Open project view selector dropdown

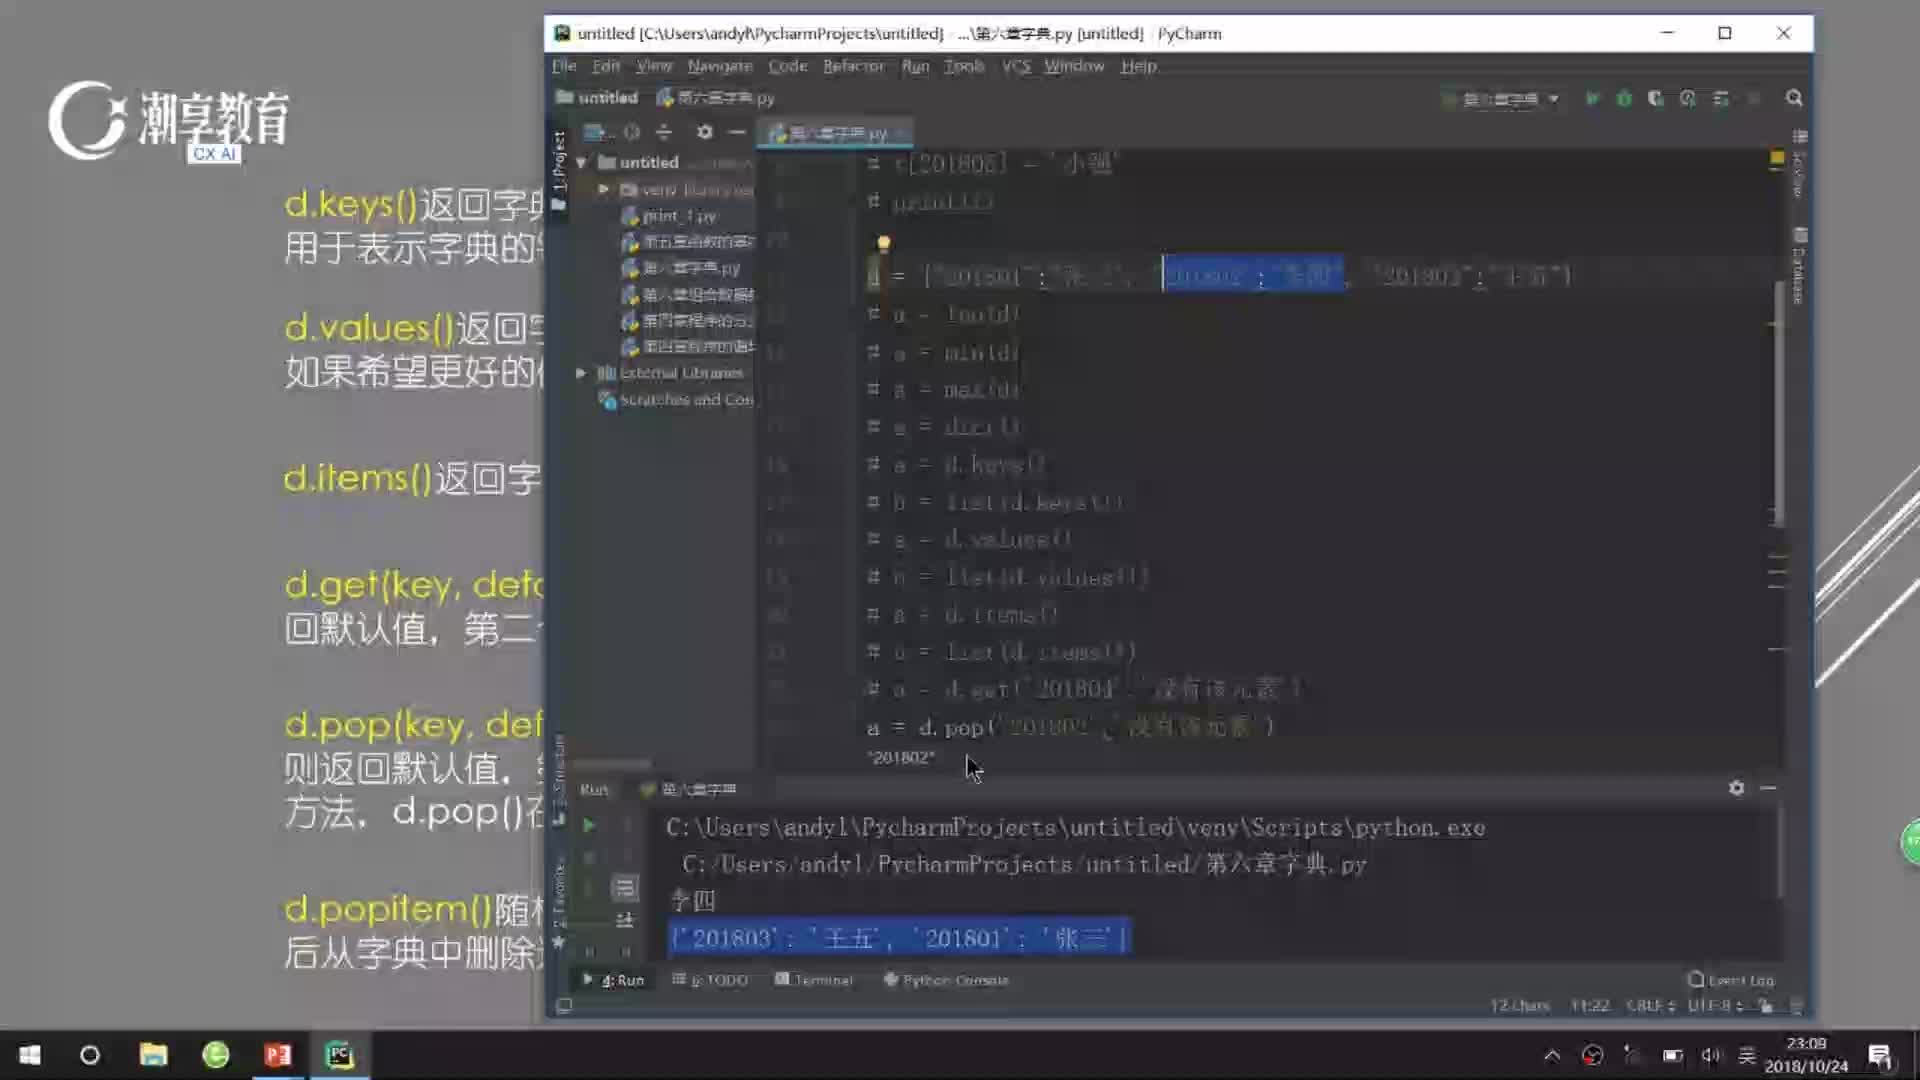(597, 132)
